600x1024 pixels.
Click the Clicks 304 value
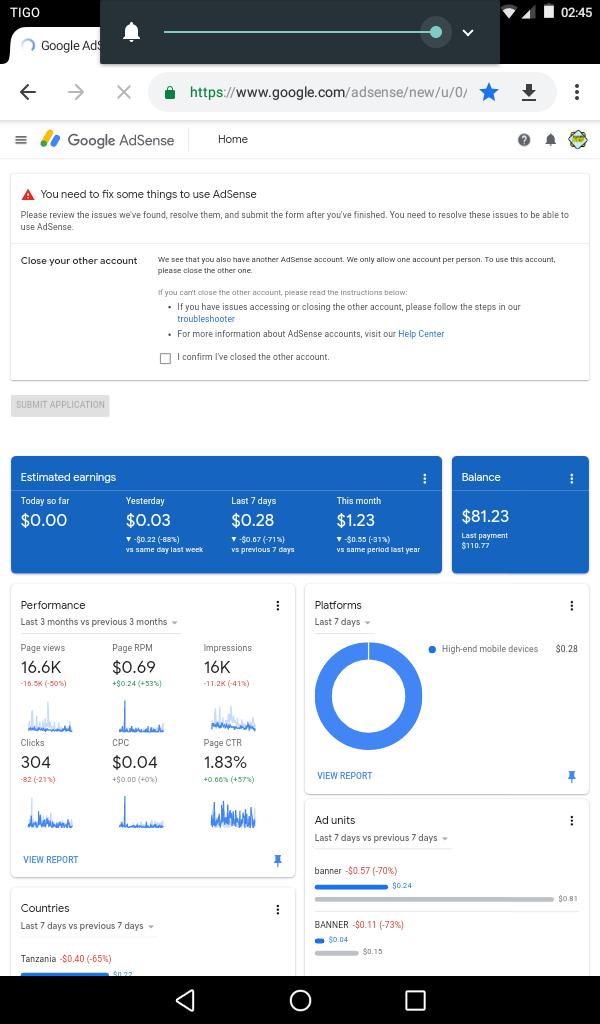[x=35, y=762]
